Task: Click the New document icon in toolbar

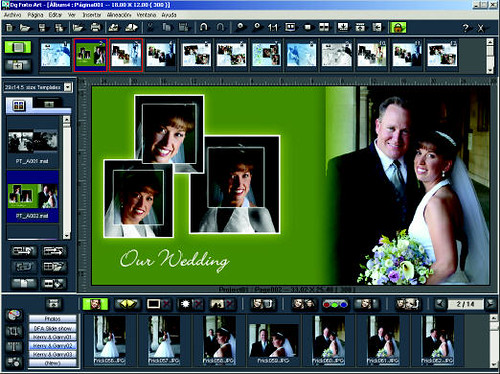Action: 10,28
